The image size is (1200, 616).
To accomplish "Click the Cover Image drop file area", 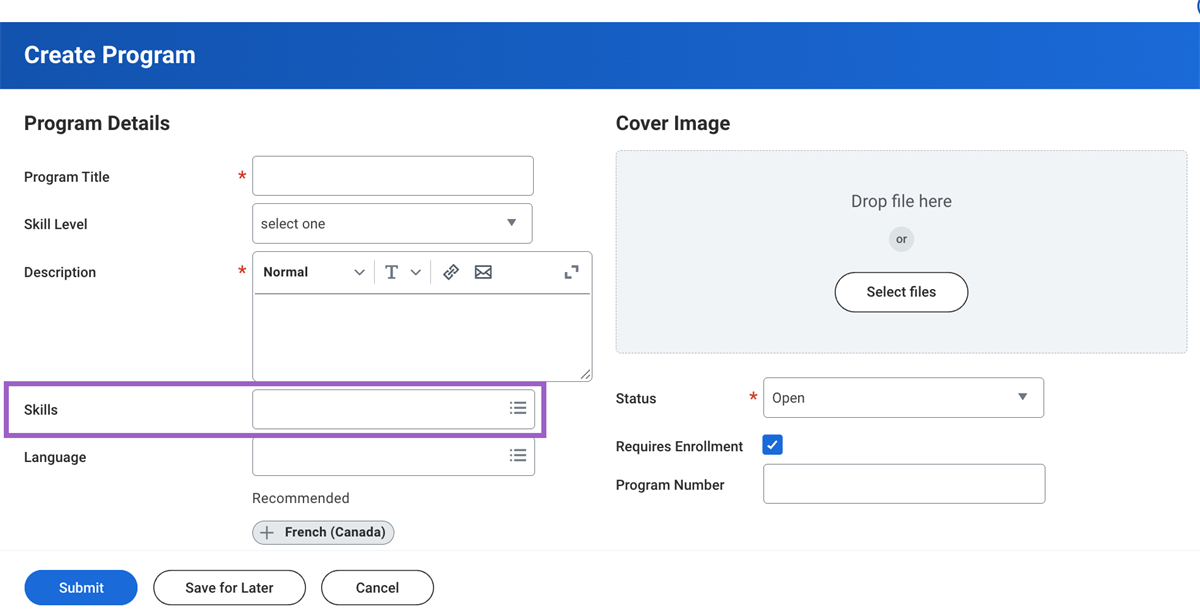I will [901, 252].
